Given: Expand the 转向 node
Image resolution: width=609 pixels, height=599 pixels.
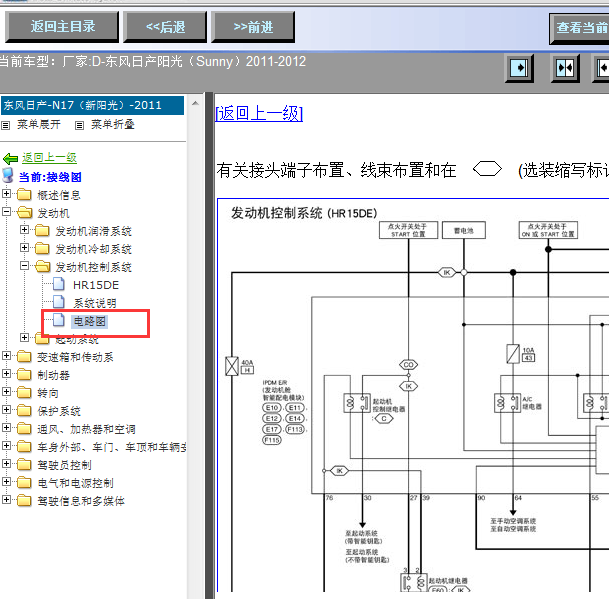Looking at the screenshot, I should pos(6,391).
